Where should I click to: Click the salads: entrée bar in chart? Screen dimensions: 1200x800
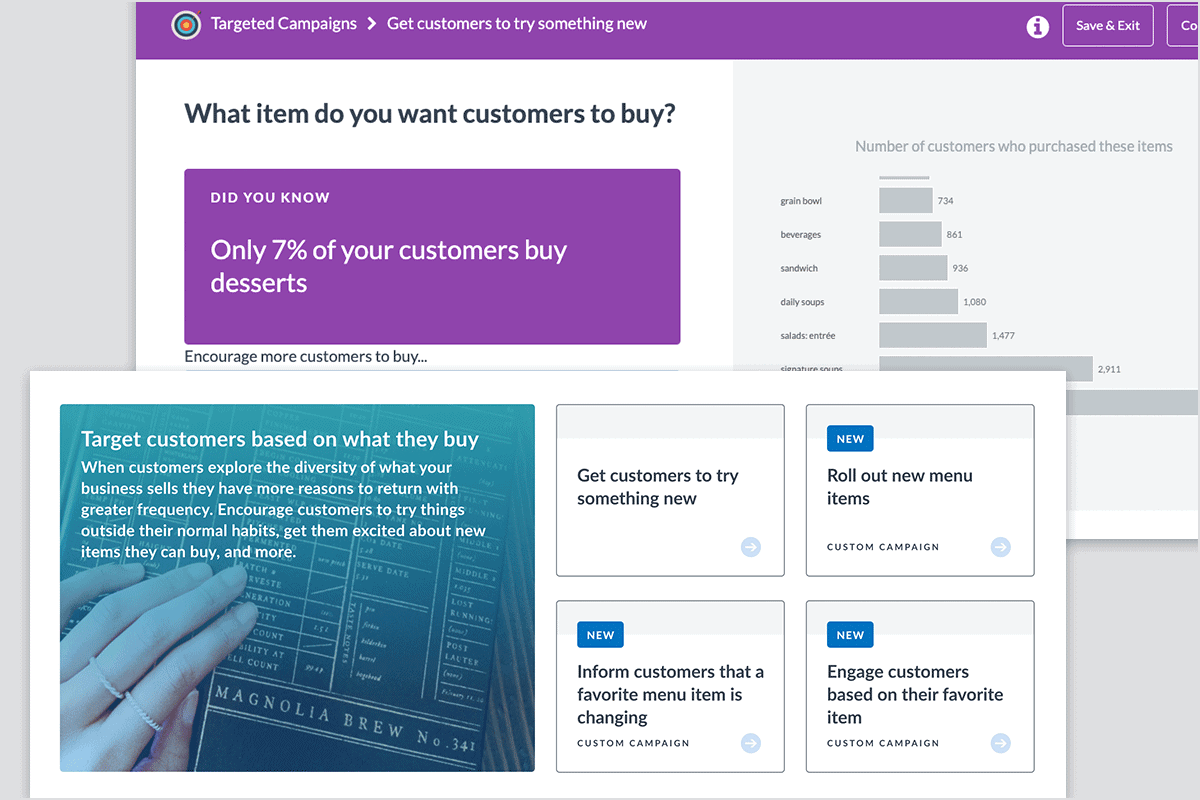(933, 335)
